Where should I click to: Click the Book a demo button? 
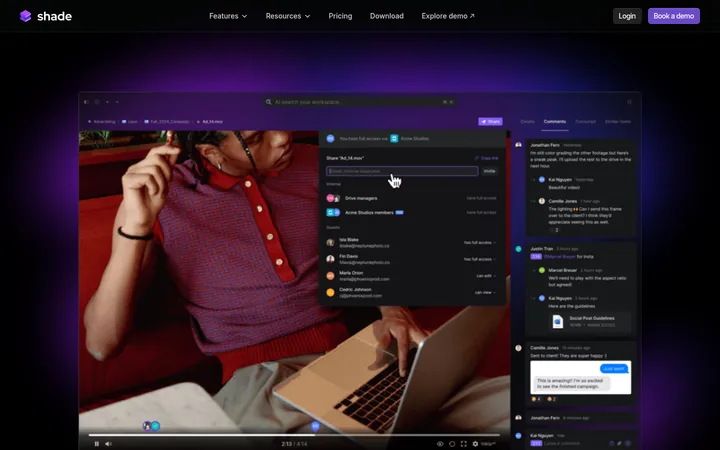tap(674, 16)
